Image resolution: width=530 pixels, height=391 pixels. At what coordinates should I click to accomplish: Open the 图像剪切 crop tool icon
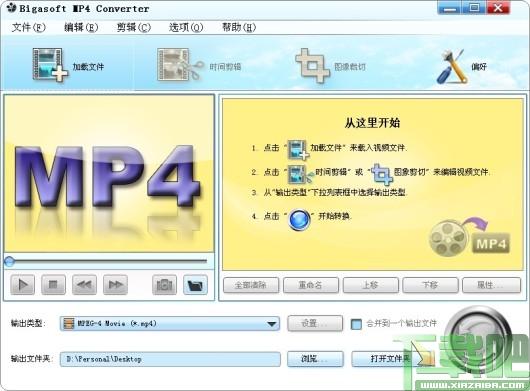coord(312,66)
